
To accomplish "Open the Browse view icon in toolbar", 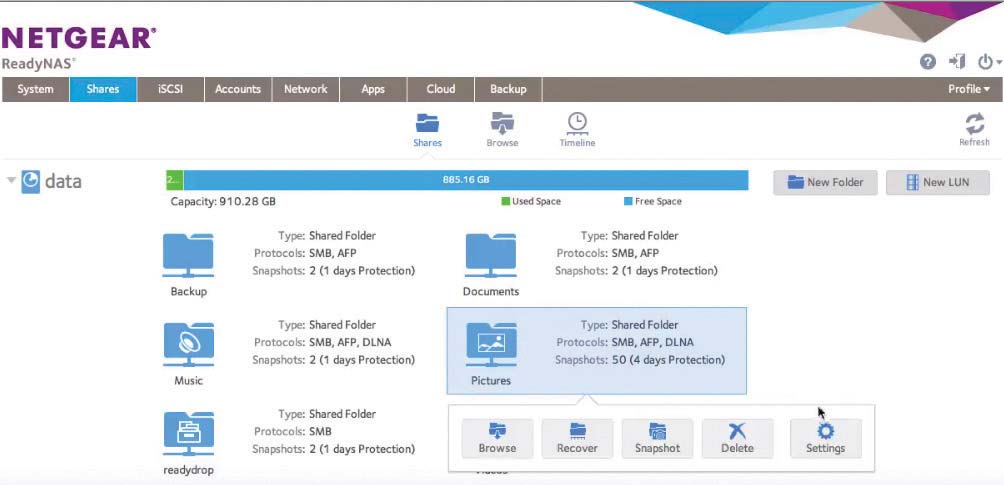I will 502,130.
